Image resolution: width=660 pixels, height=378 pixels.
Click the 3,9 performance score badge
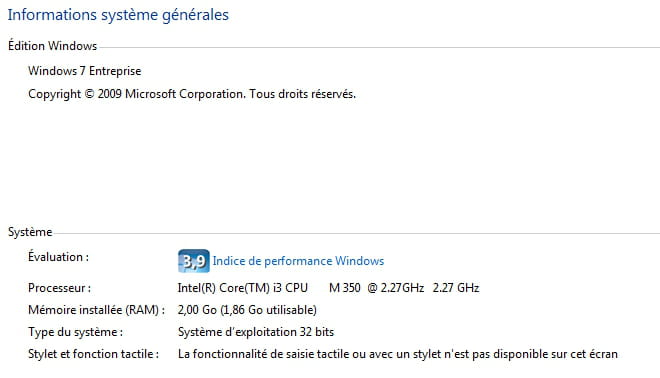194,261
